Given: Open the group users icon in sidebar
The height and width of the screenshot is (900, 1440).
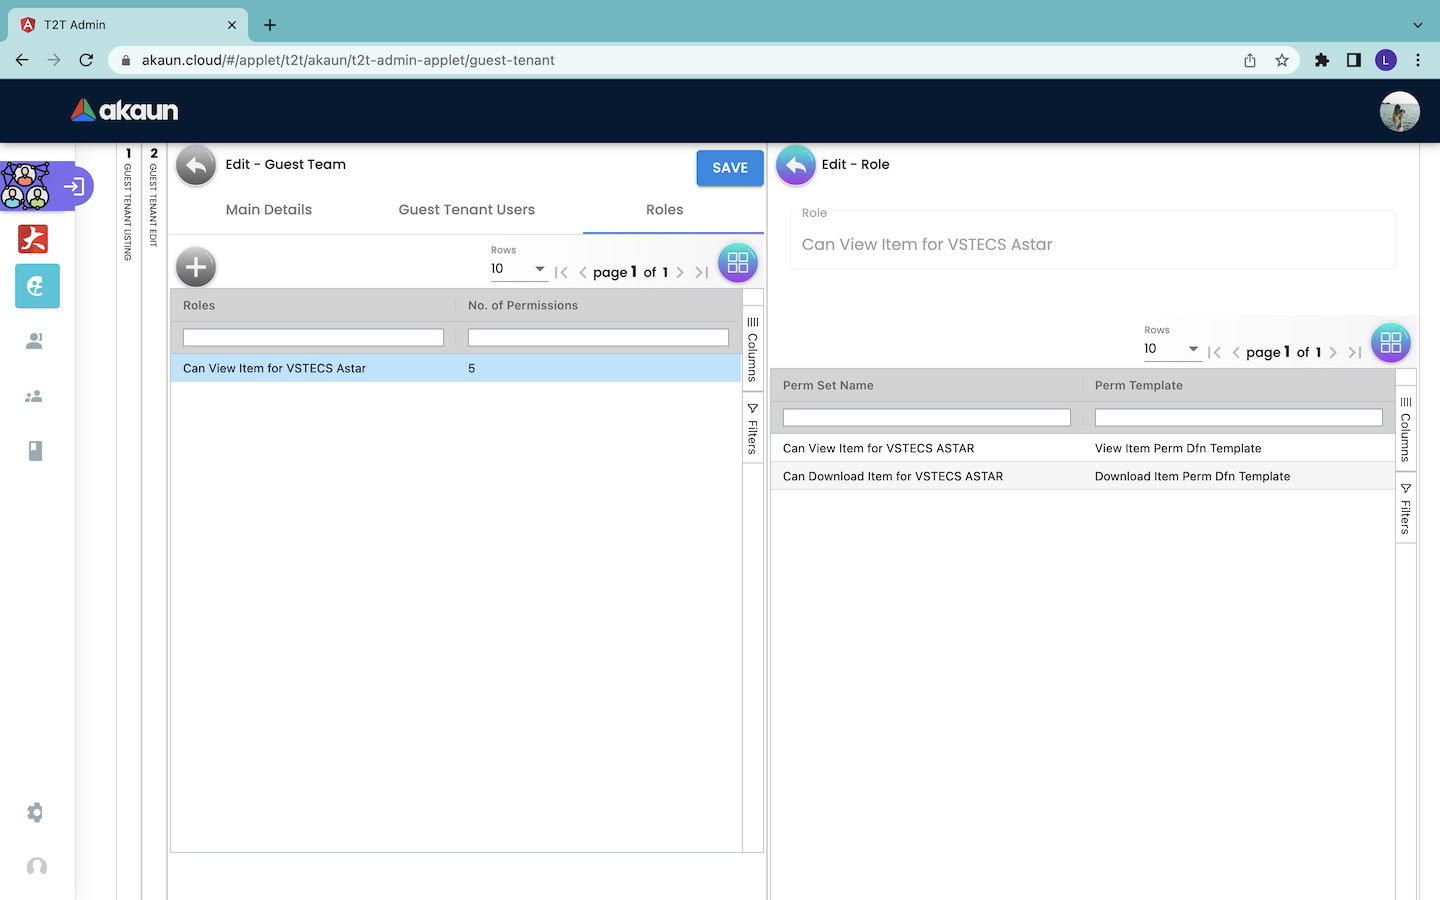Looking at the screenshot, I should pos(34,396).
